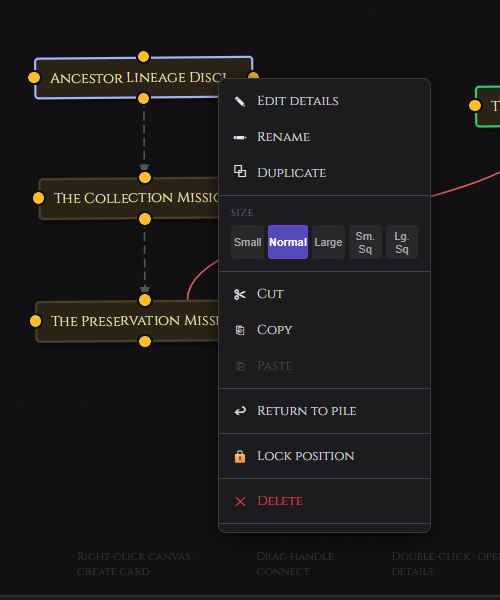This screenshot has height=600, width=500.
Task: Click top handle of Collection Mission card
Action: coord(145,178)
